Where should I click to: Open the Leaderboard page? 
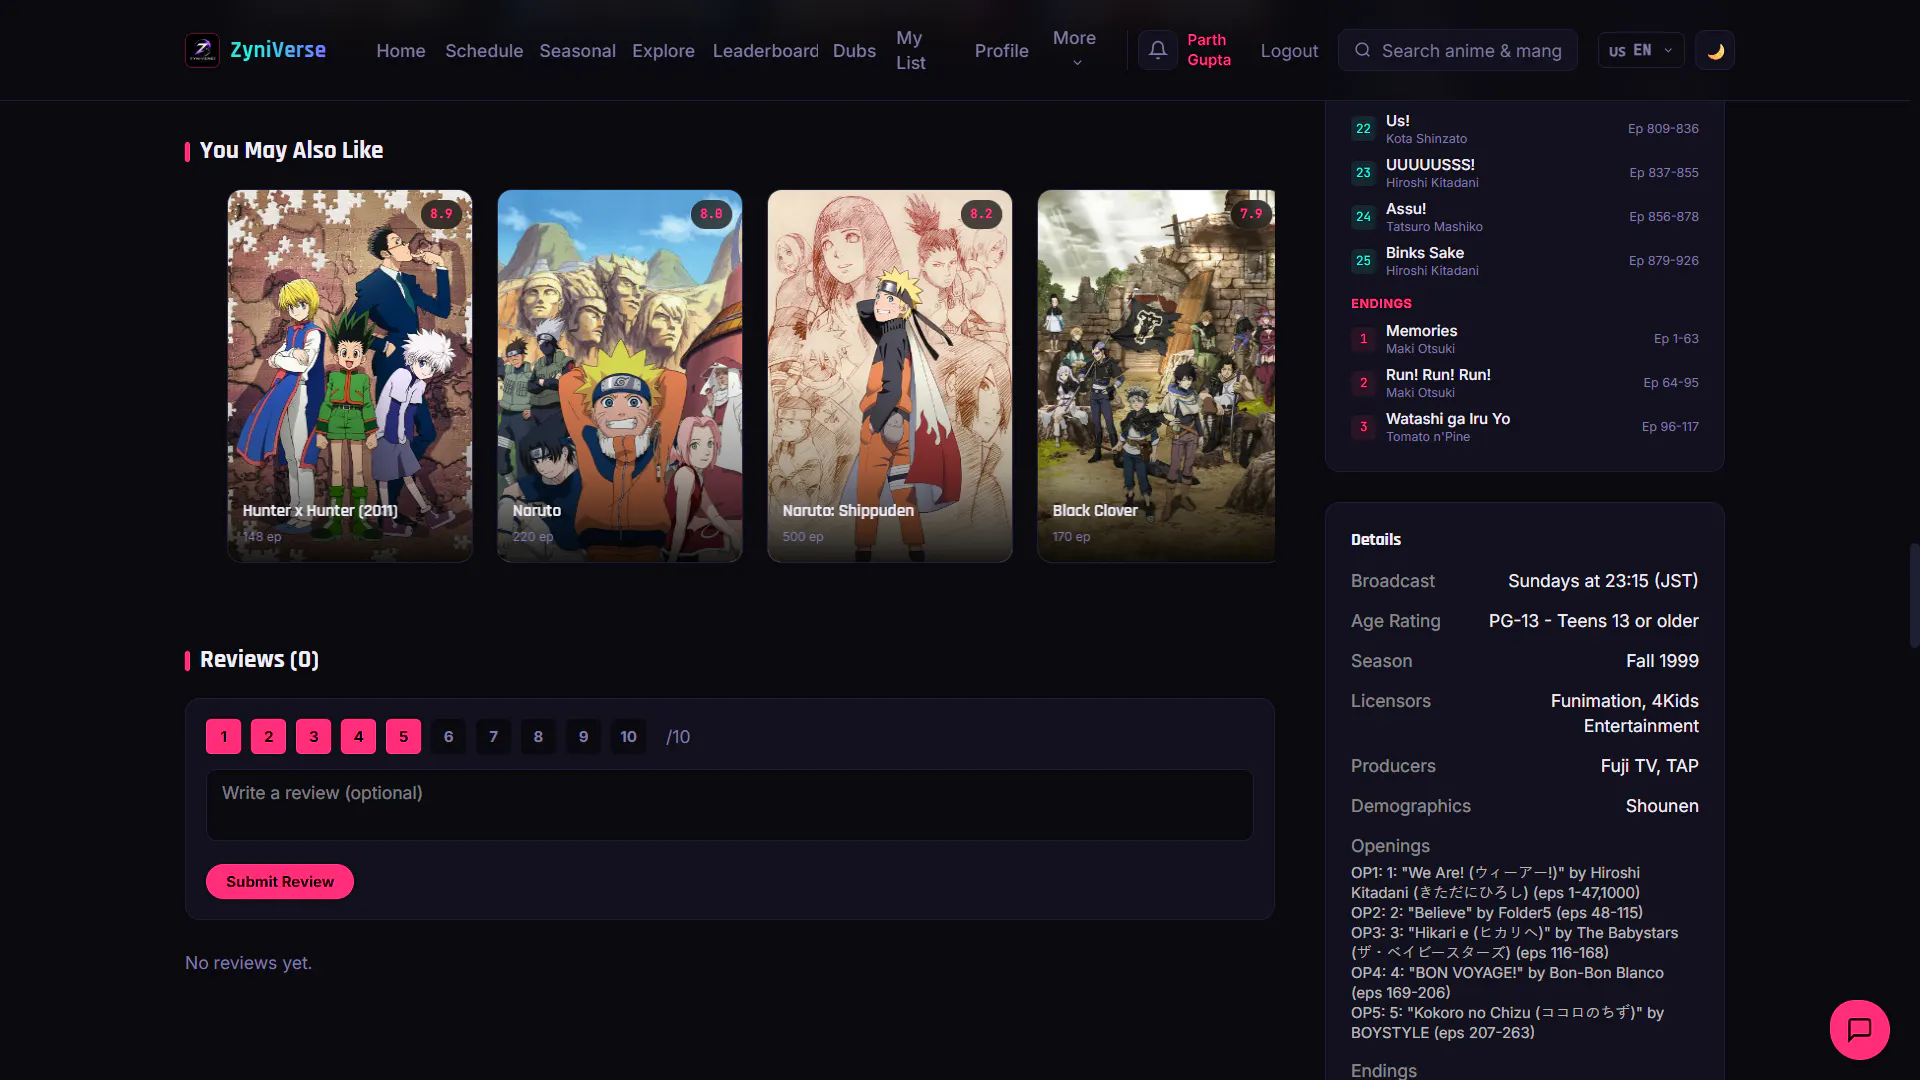coord(765,51)
